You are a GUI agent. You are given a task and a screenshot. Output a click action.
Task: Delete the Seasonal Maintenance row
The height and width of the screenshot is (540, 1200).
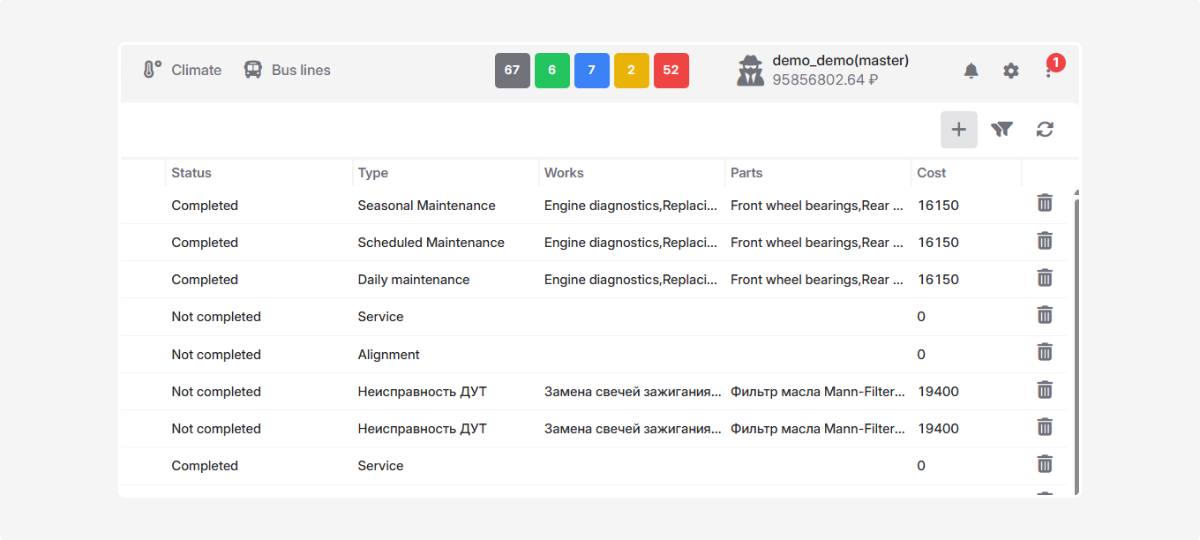(x=1045, y=204)
